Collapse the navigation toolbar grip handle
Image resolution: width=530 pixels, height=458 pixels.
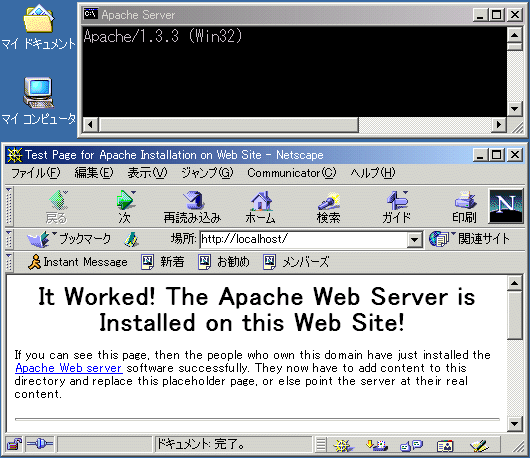(9, 207)
